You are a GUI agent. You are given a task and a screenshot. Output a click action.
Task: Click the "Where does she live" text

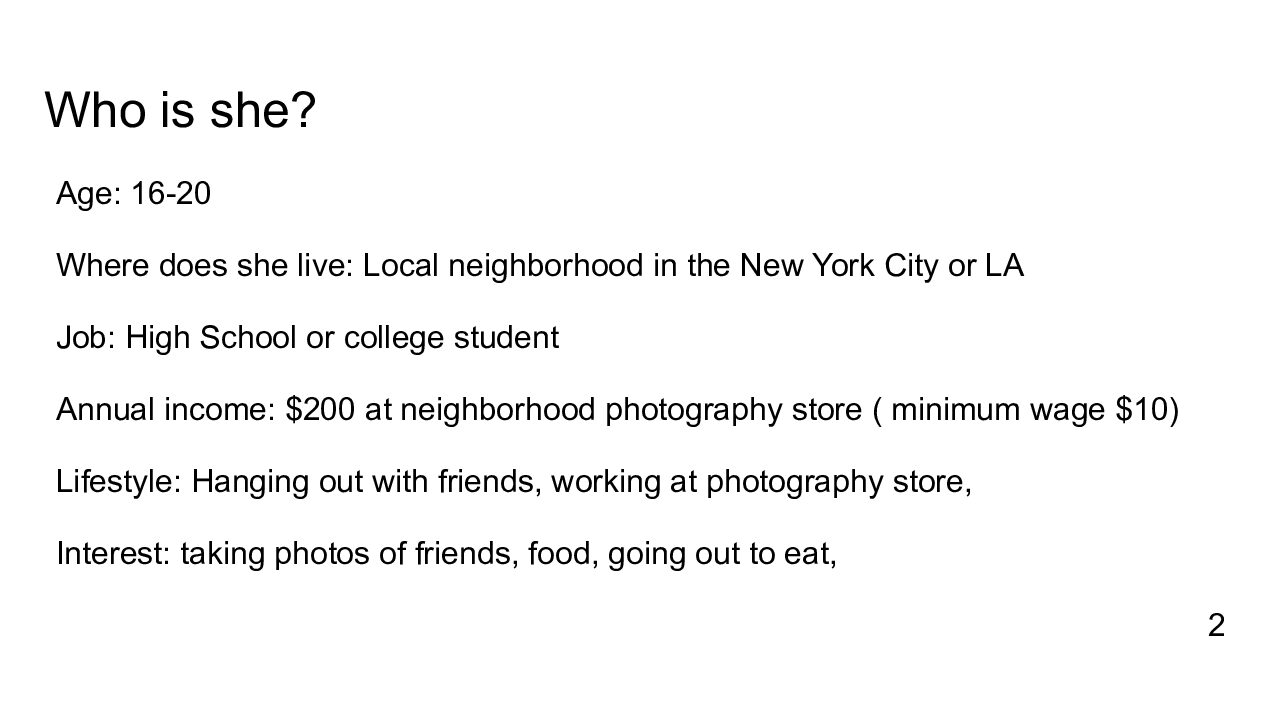205,266
